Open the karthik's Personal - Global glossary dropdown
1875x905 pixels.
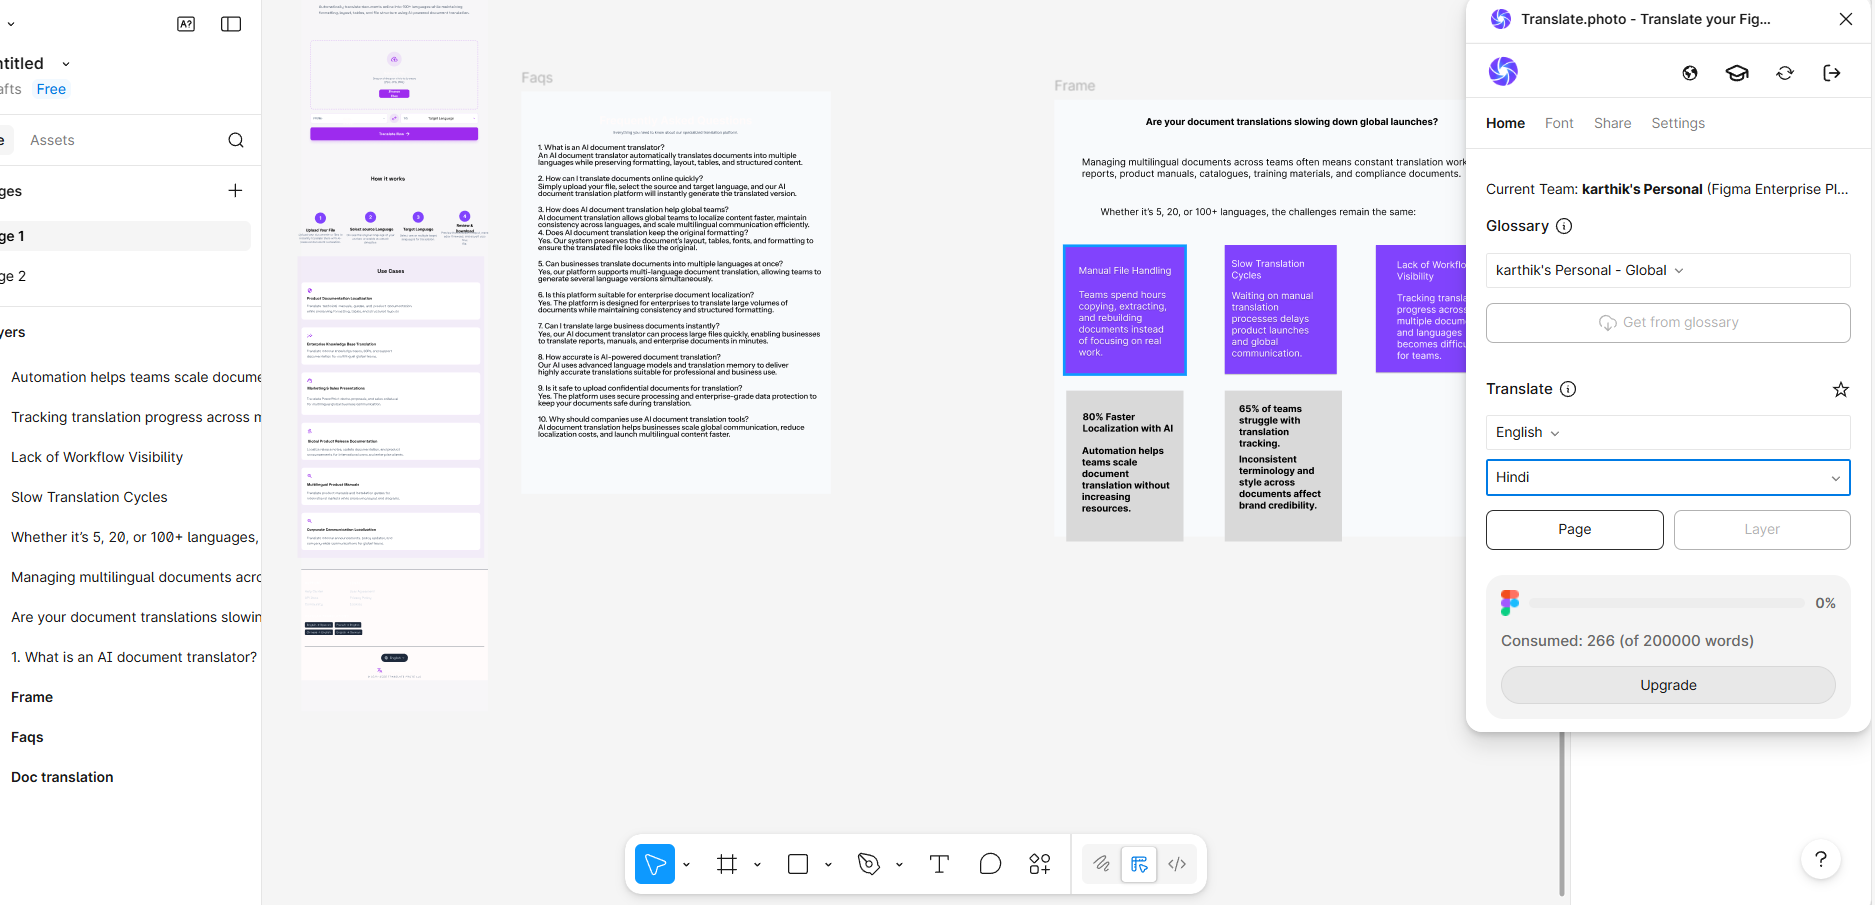coord(1668,270)
